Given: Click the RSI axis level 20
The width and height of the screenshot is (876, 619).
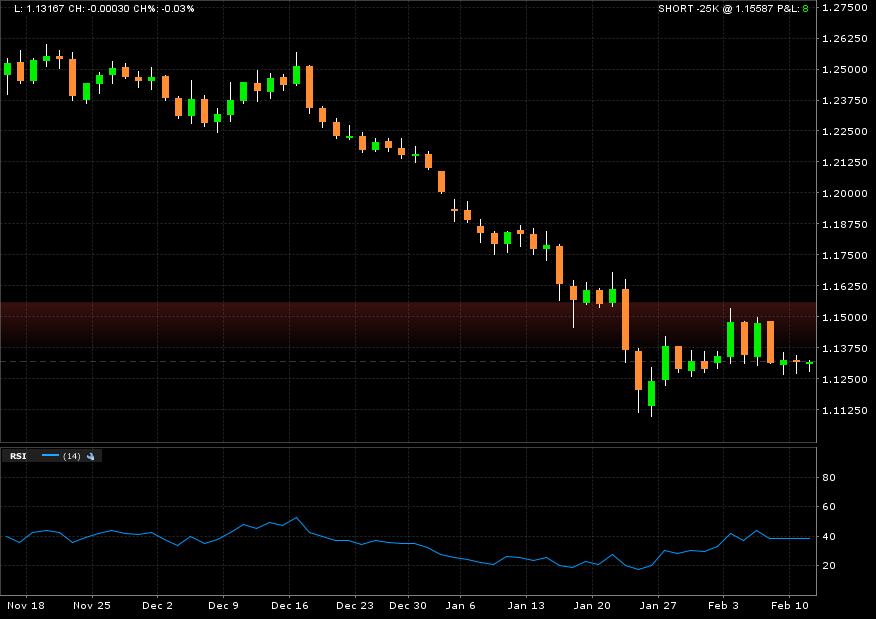Looking at the screenshot, I should (x=829, y=566).
